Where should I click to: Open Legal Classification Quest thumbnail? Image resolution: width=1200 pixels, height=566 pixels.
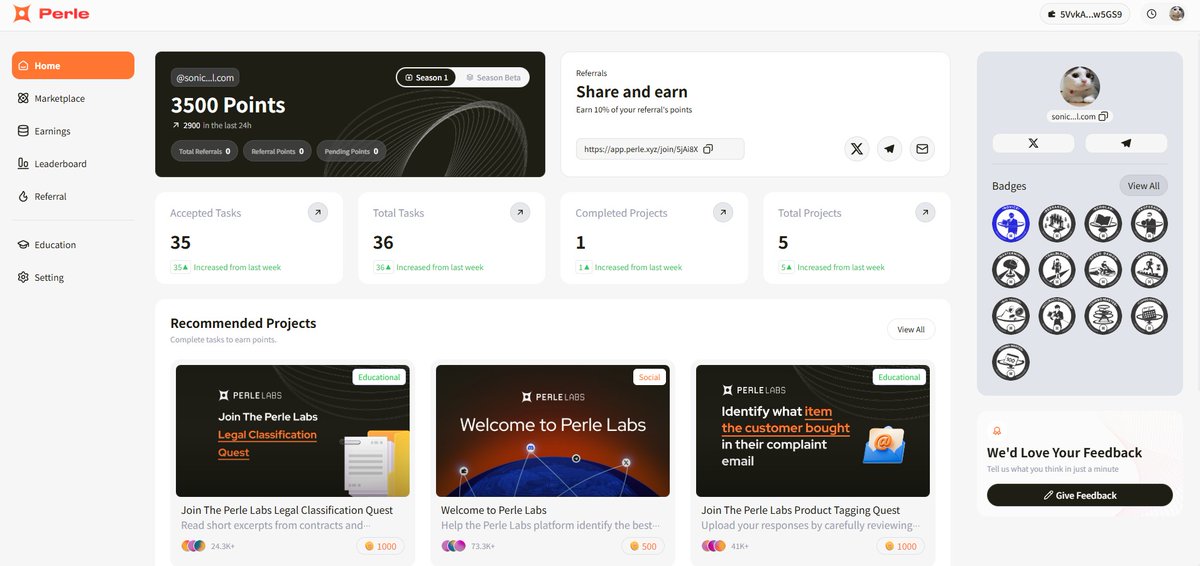coord(293,431)
